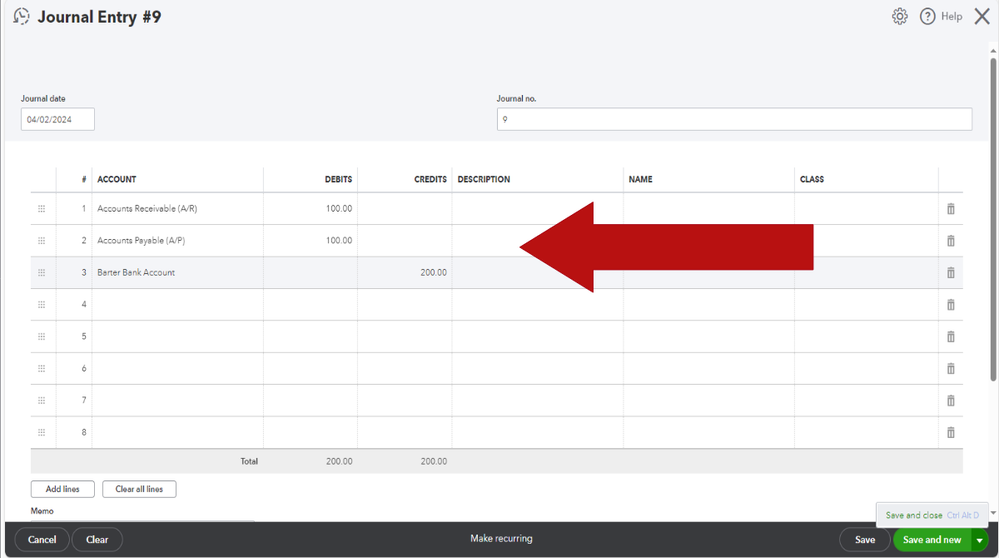Viewport: 999px width, 558px height.
Task: Click the Cancel button
Action: pyautogui.click(x=42, y=540)
